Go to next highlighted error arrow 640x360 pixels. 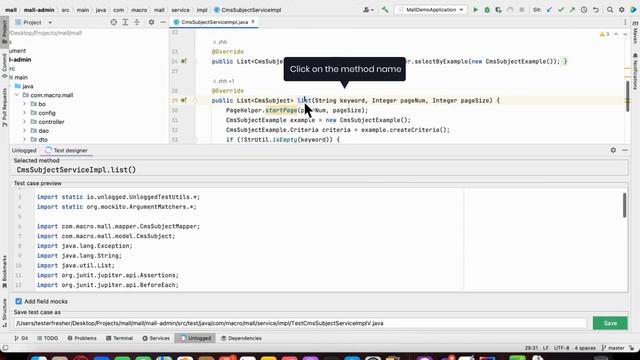click(625, 34)
